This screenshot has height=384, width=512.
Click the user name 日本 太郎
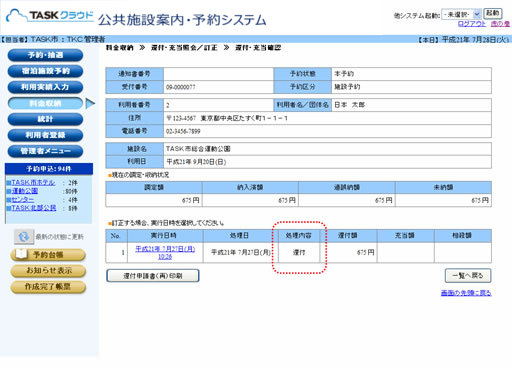point(349,105)
